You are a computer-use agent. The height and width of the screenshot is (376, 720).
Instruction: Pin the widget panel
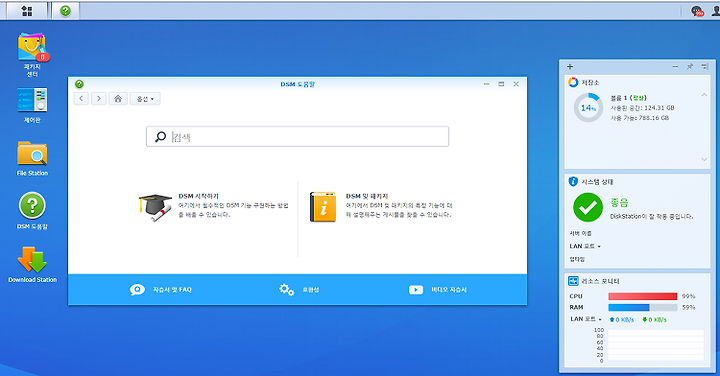[x=690, y=67]
